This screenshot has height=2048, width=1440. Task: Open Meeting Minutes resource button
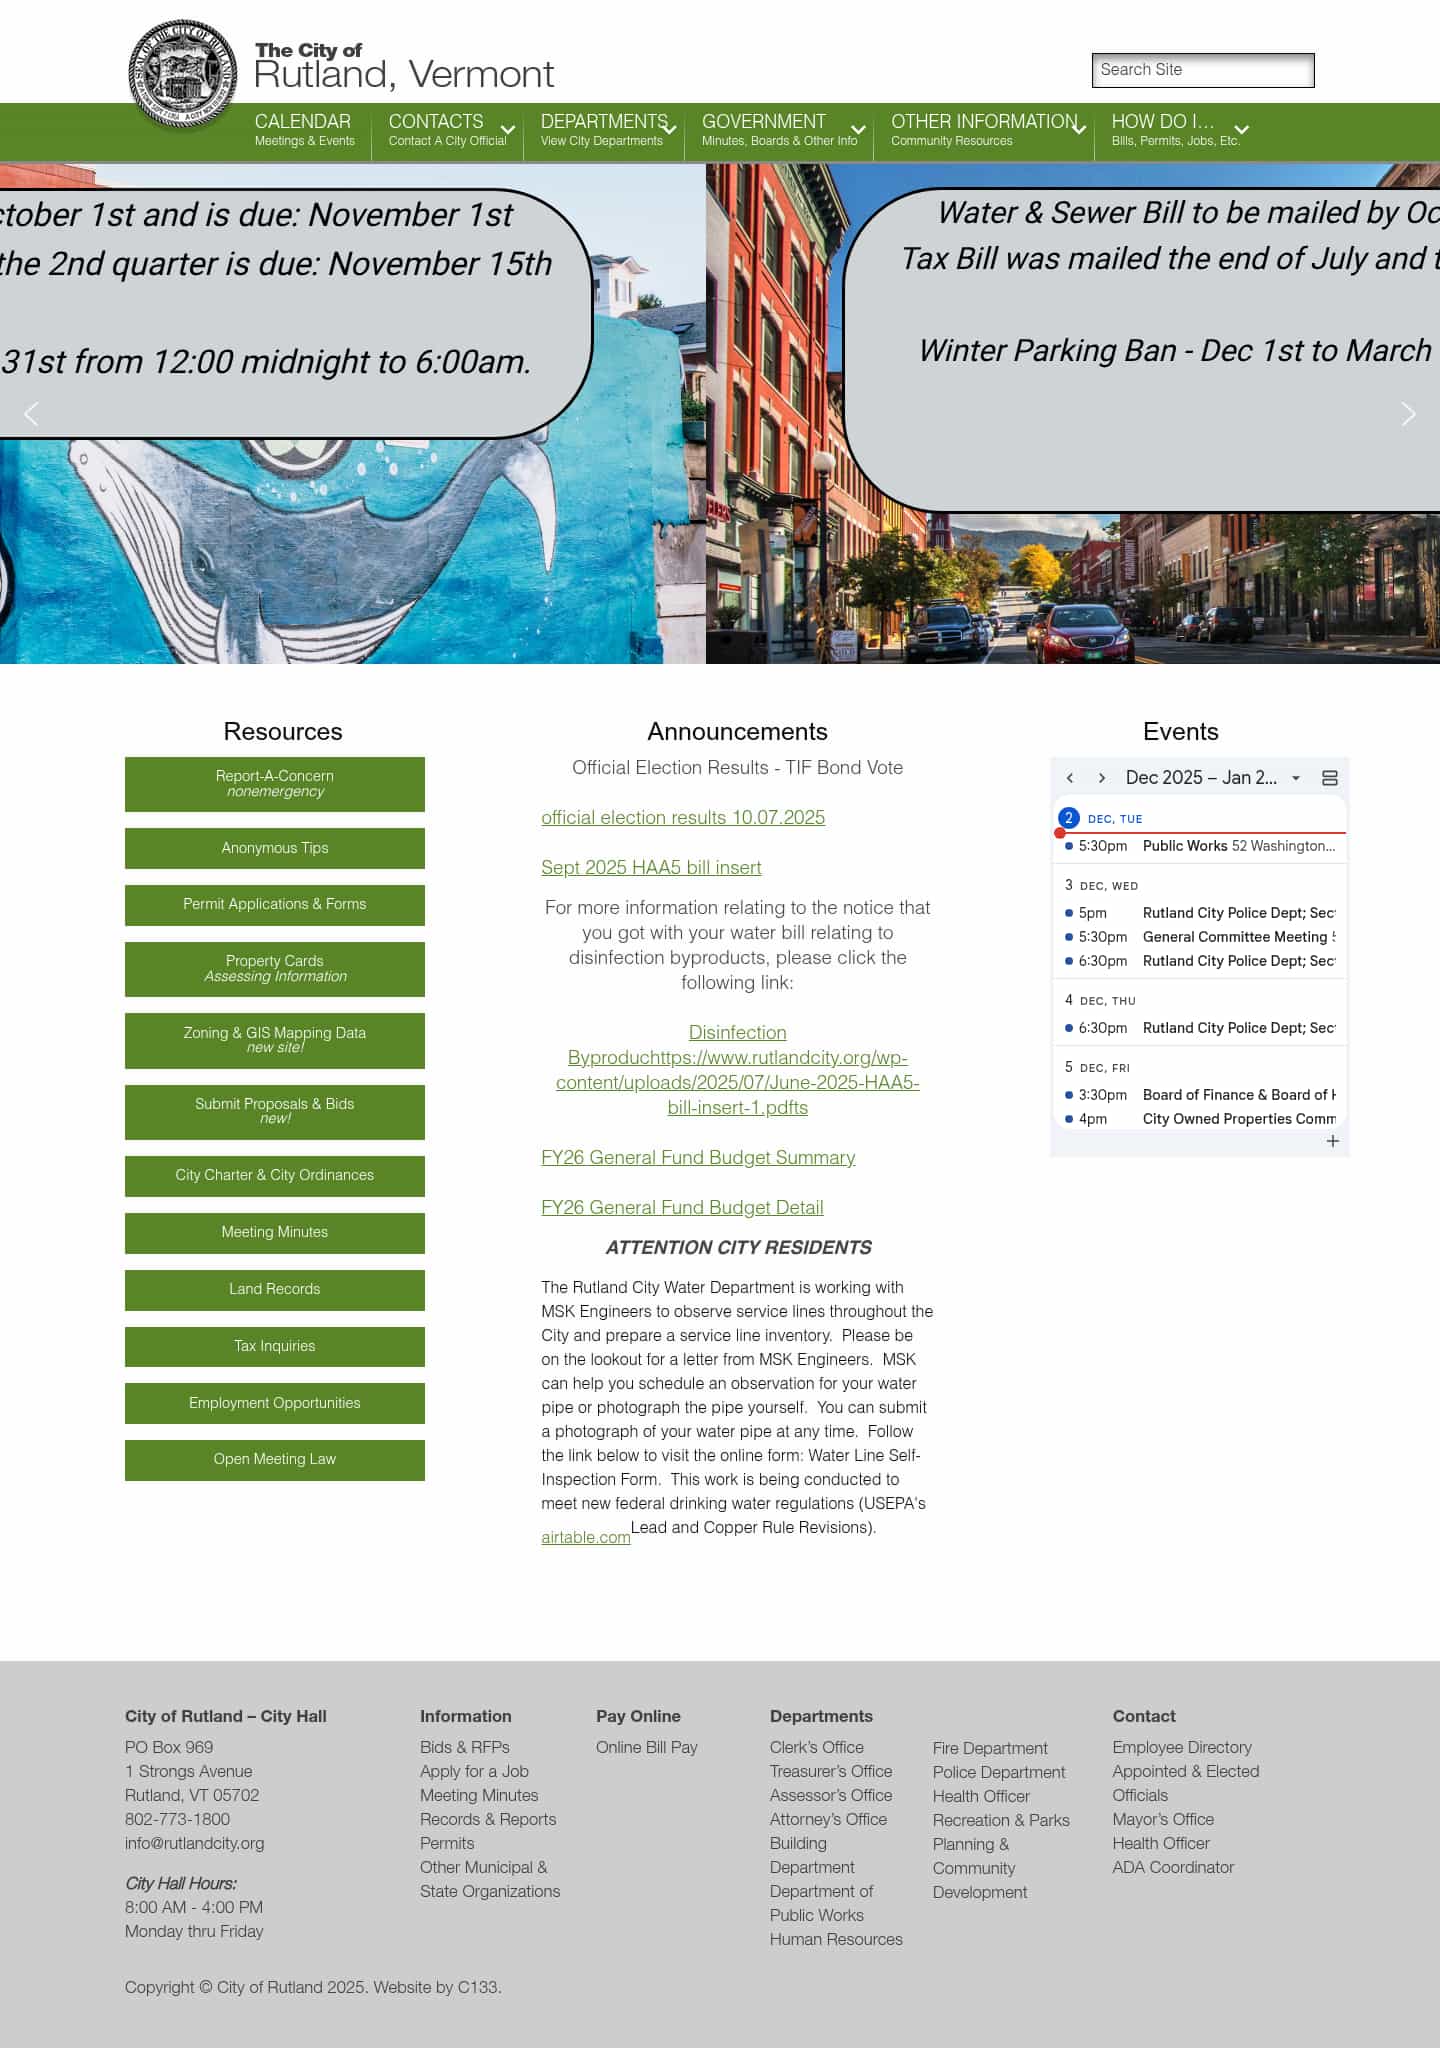275,1233
